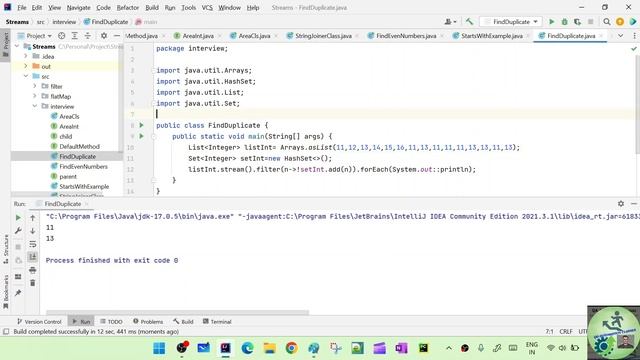Click run gutter icon beside class FindDuplicate
The image size is (640, 360).
coord(142,125)
